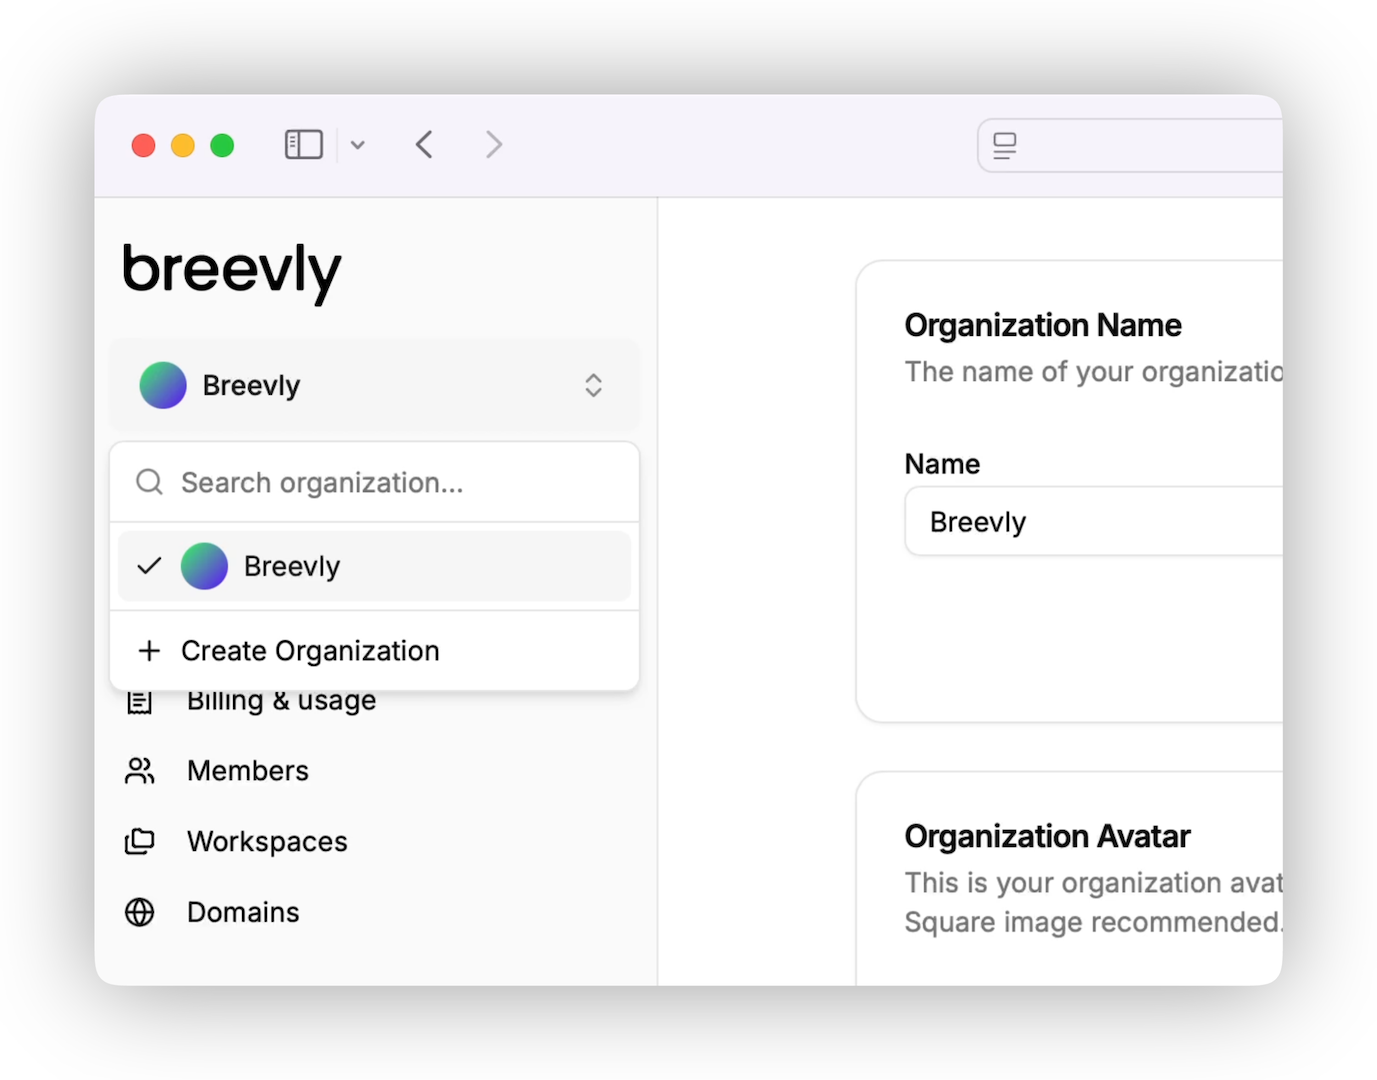Open Billing & usage in sidebar

pyautogui.click(x=281, y=702)
